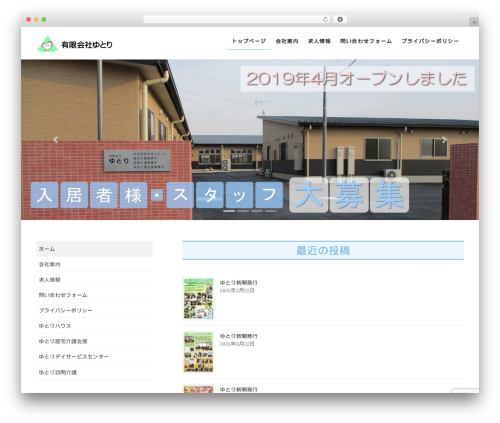Select 問い合わせフォーム in the sidebar
Screen dimensions: 500x423
coord(94,295)
